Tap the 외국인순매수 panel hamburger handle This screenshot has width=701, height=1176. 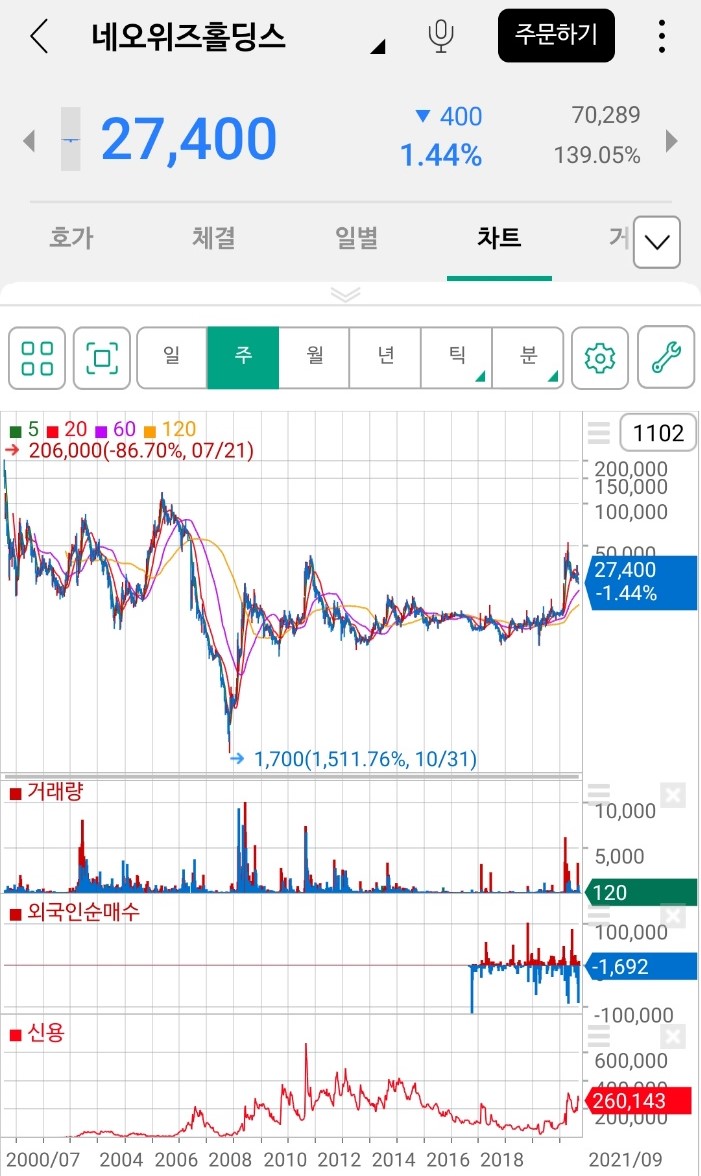598,914
